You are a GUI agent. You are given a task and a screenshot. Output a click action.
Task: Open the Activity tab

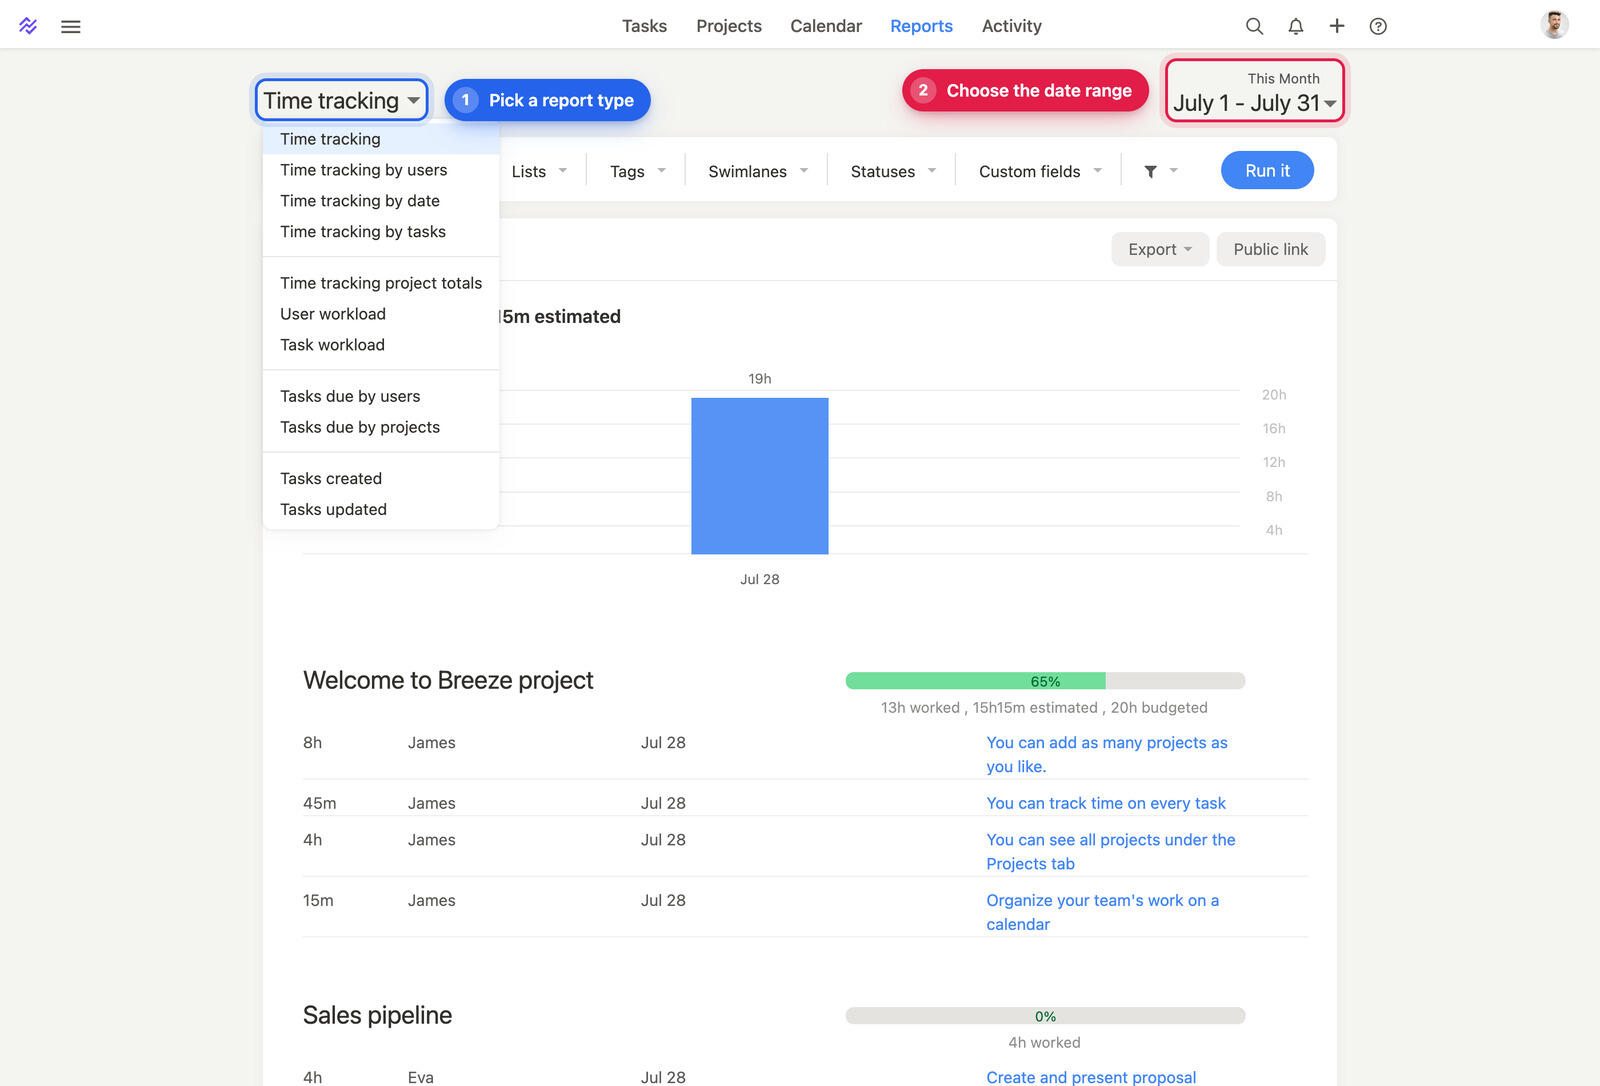[x=1011, y=26]
